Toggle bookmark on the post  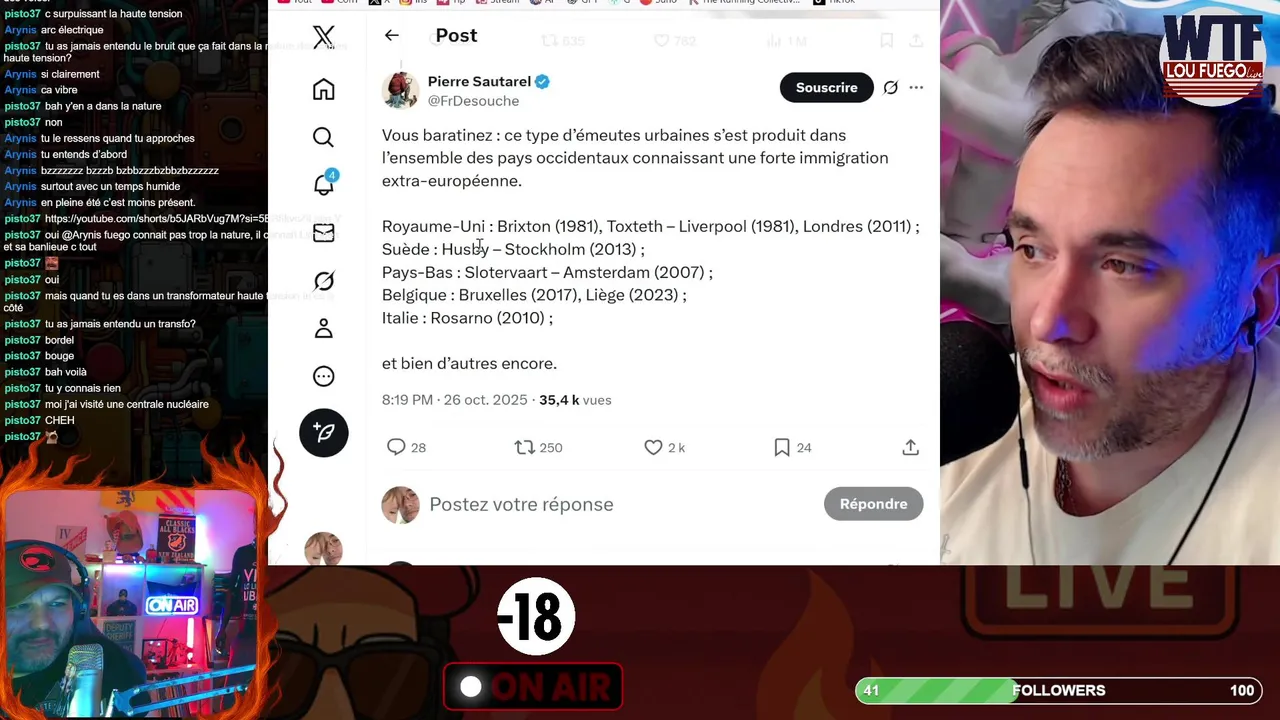(782, 448)
